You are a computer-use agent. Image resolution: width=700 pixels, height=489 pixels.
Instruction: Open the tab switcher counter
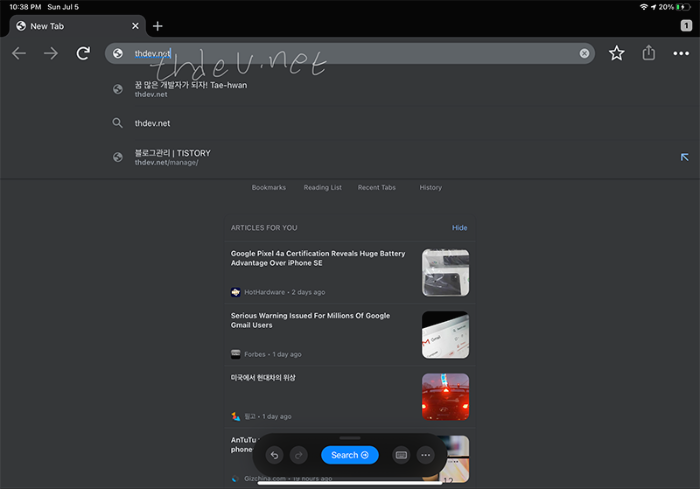point(686,26)
